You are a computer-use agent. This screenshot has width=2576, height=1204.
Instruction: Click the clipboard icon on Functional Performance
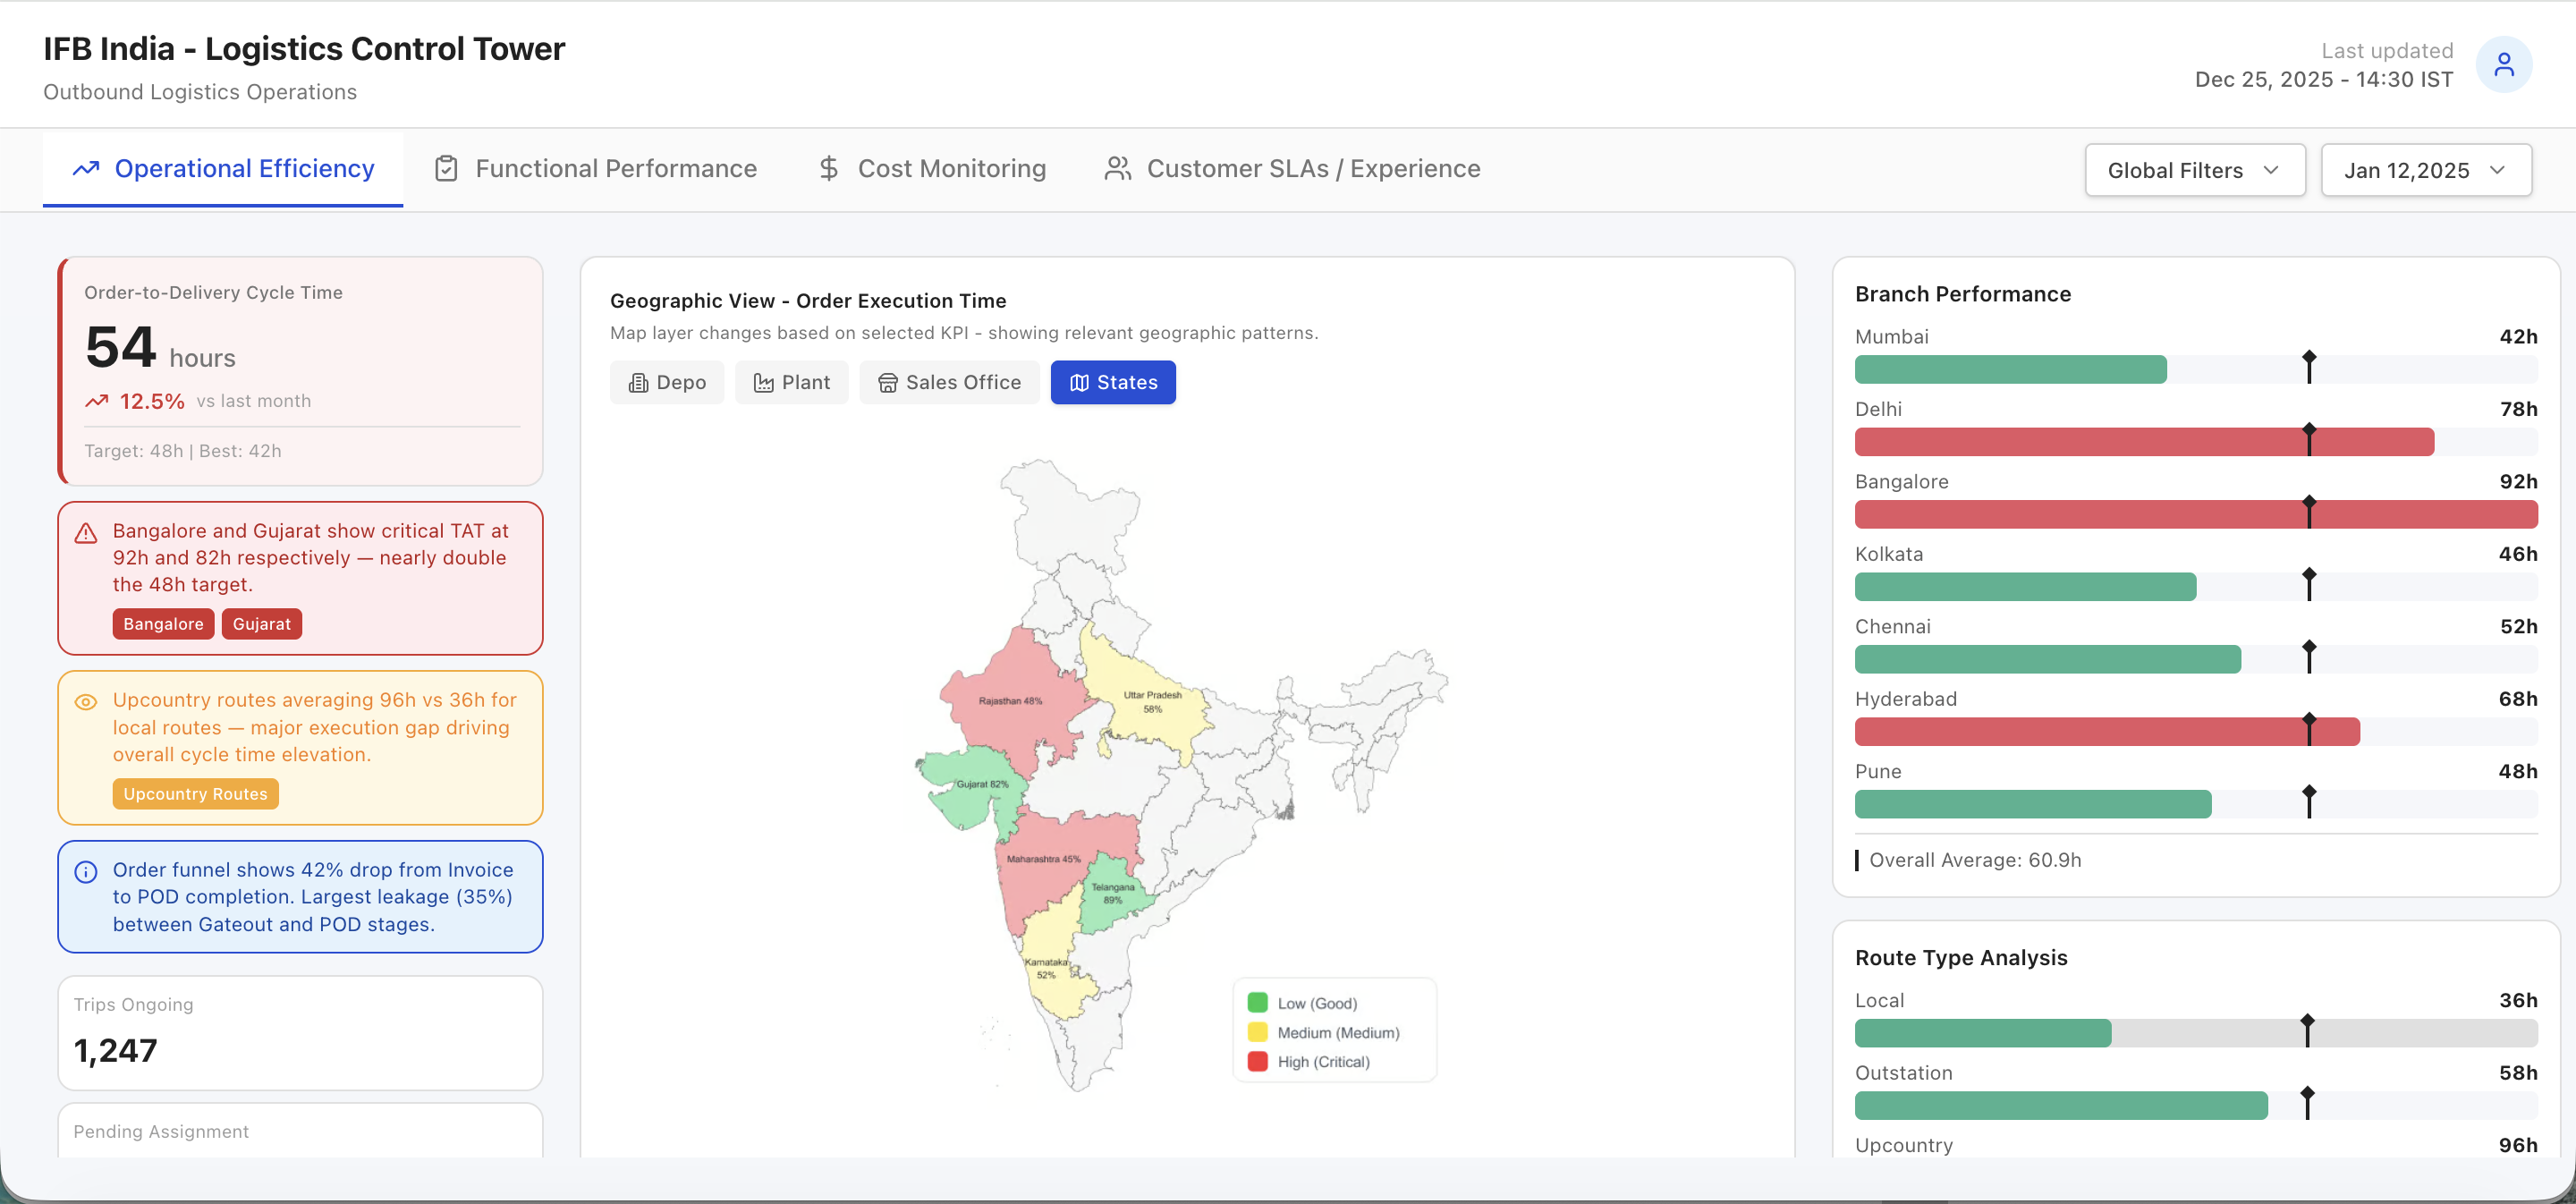click(446, 169)
